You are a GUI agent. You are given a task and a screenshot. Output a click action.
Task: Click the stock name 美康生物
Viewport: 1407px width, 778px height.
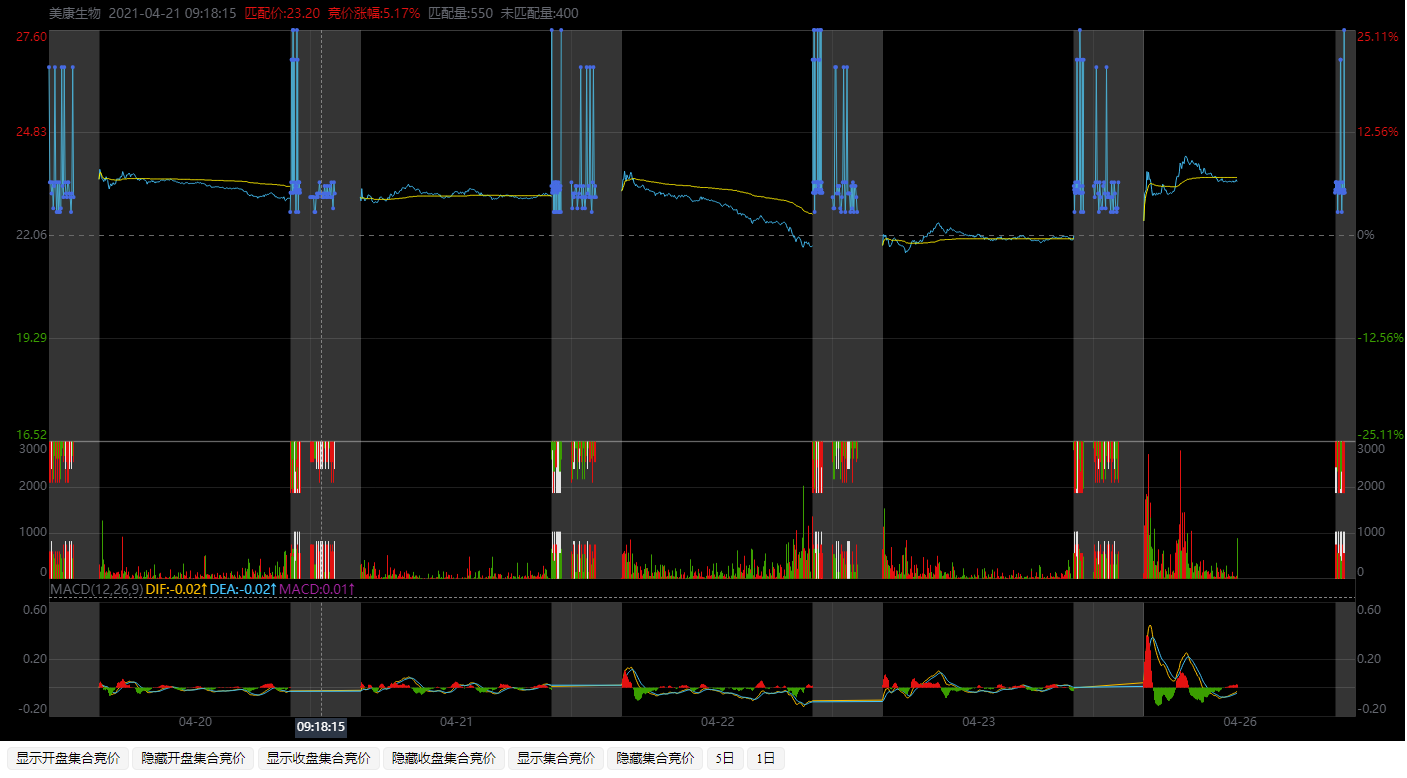[75, 13]
